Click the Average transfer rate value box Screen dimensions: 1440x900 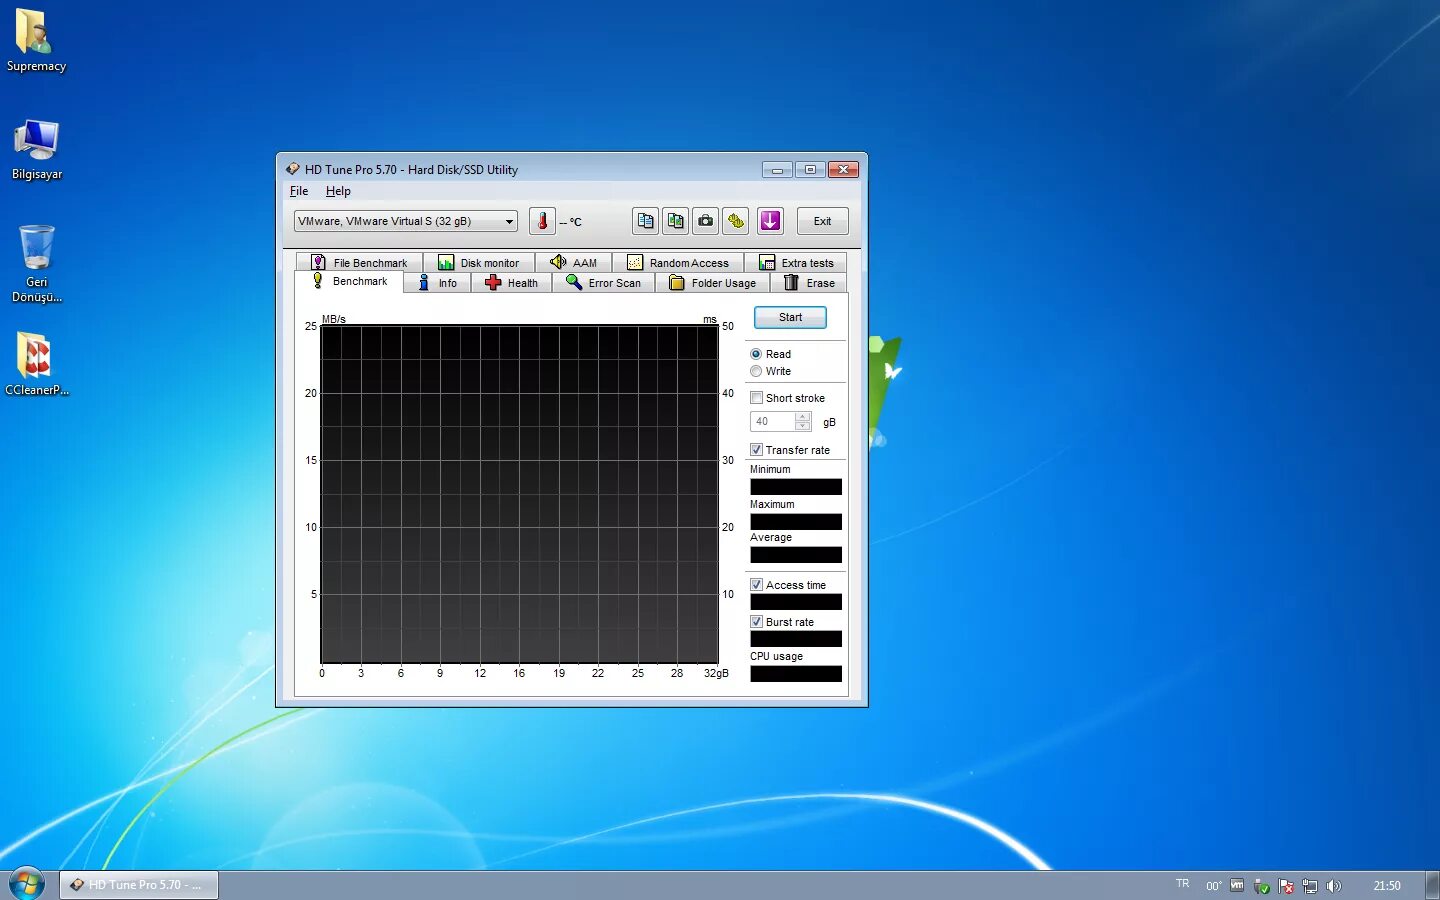(796, 555)
